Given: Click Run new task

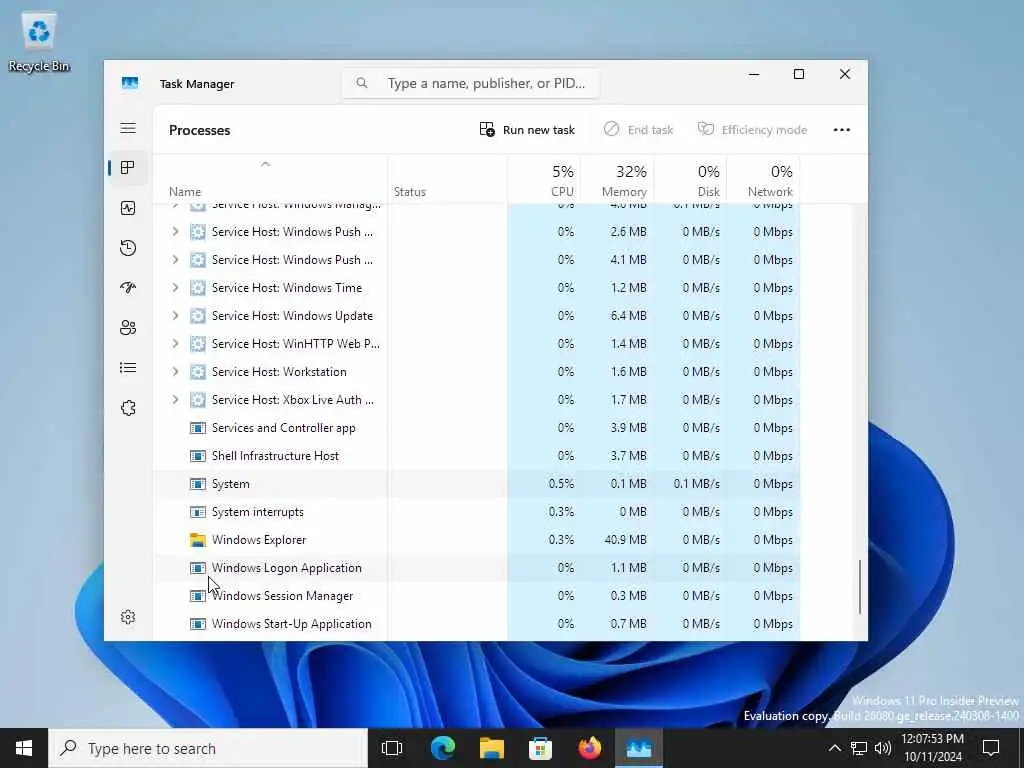Looking at the screenshot, I should 527,130.
